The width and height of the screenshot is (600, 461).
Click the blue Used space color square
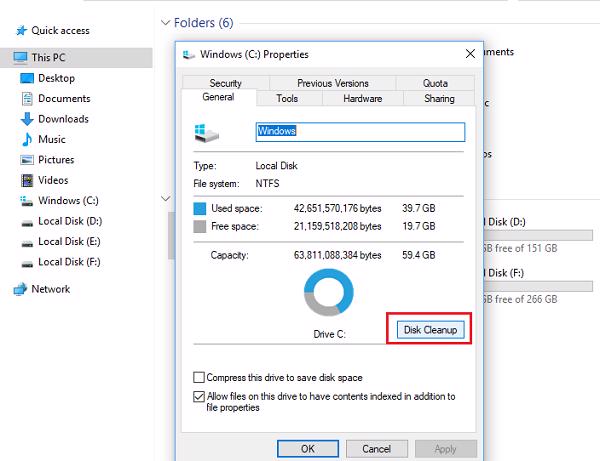(x=199, y=209)
